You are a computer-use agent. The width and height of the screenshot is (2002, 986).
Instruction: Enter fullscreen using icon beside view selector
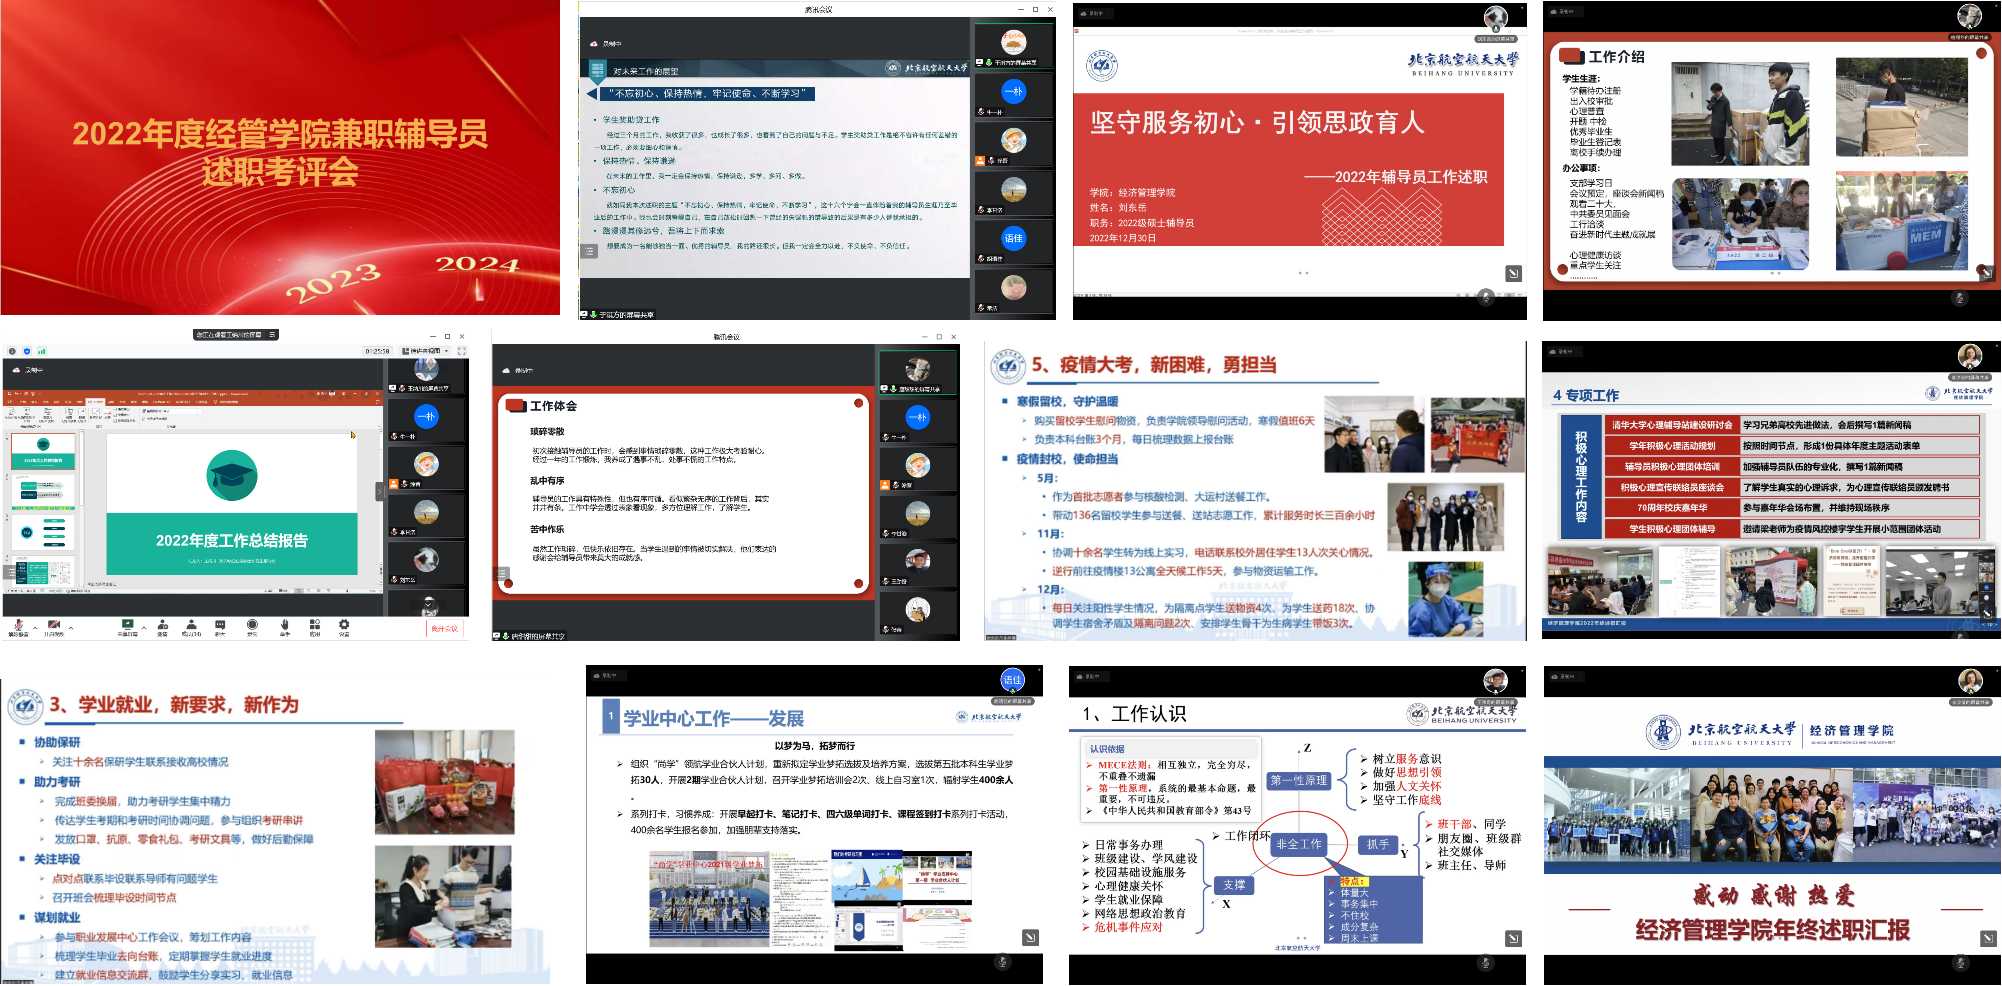[x=462, y=351]
